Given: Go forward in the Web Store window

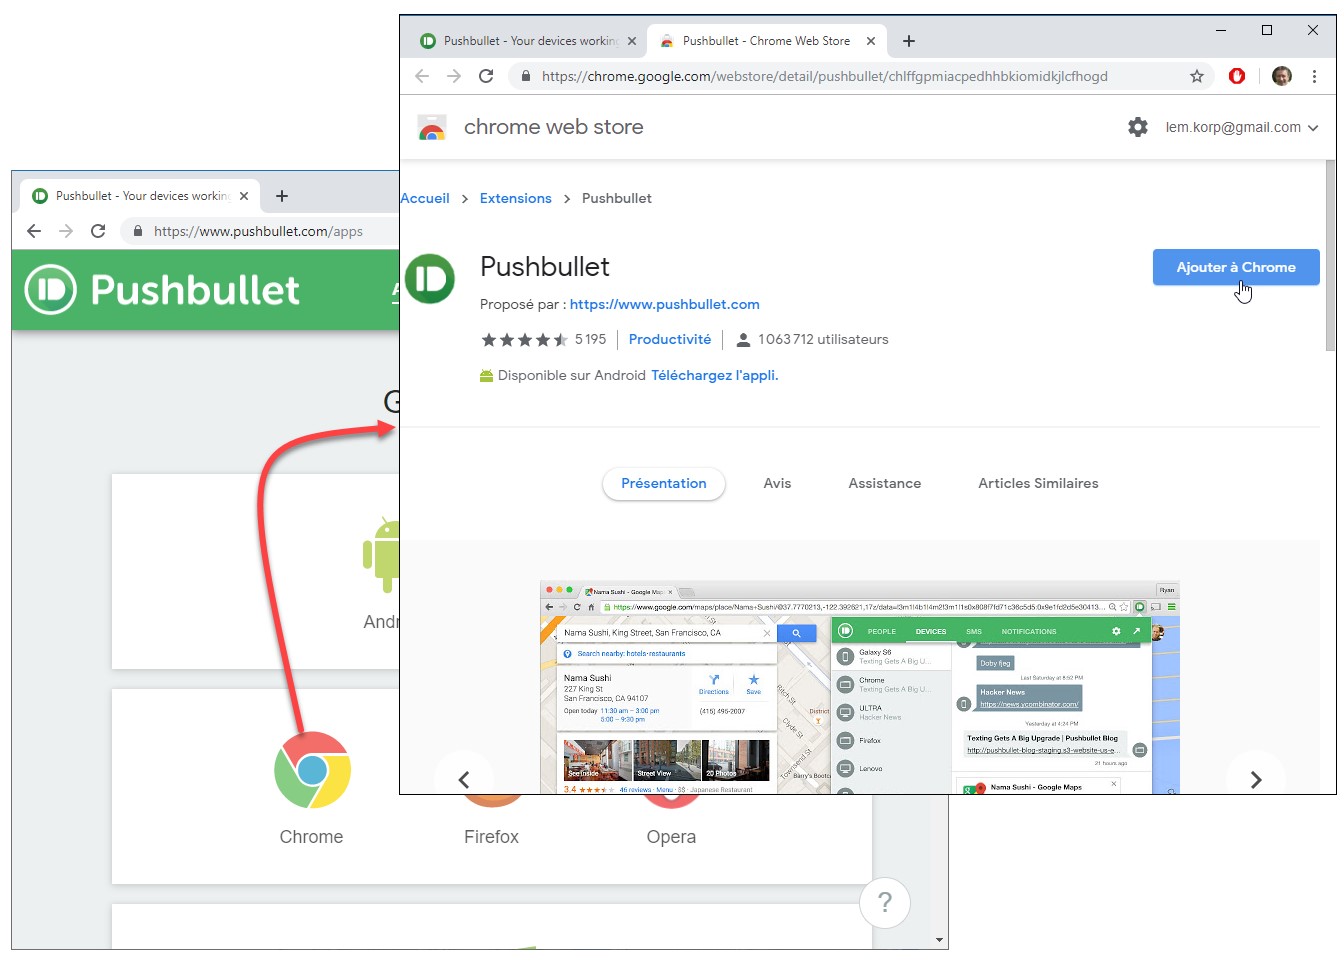Looking at the screenshot, I should (454, 76).
